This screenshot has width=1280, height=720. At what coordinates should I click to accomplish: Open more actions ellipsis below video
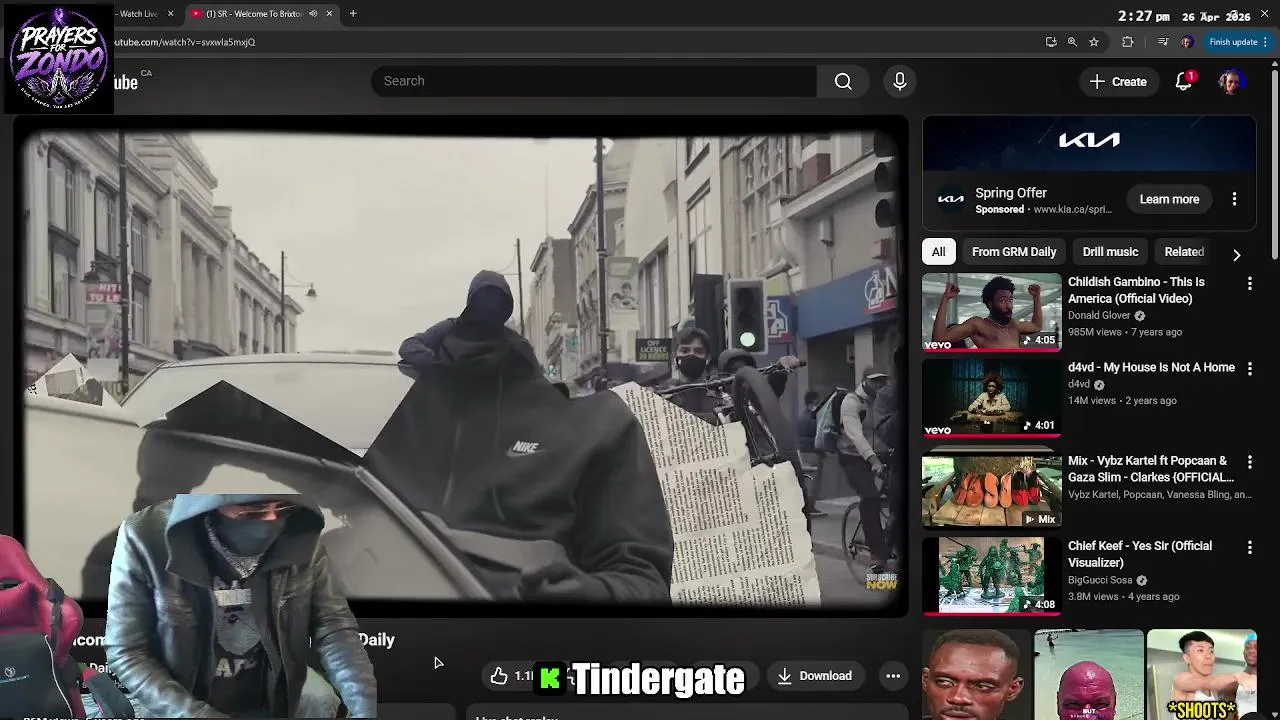[893, 676]
